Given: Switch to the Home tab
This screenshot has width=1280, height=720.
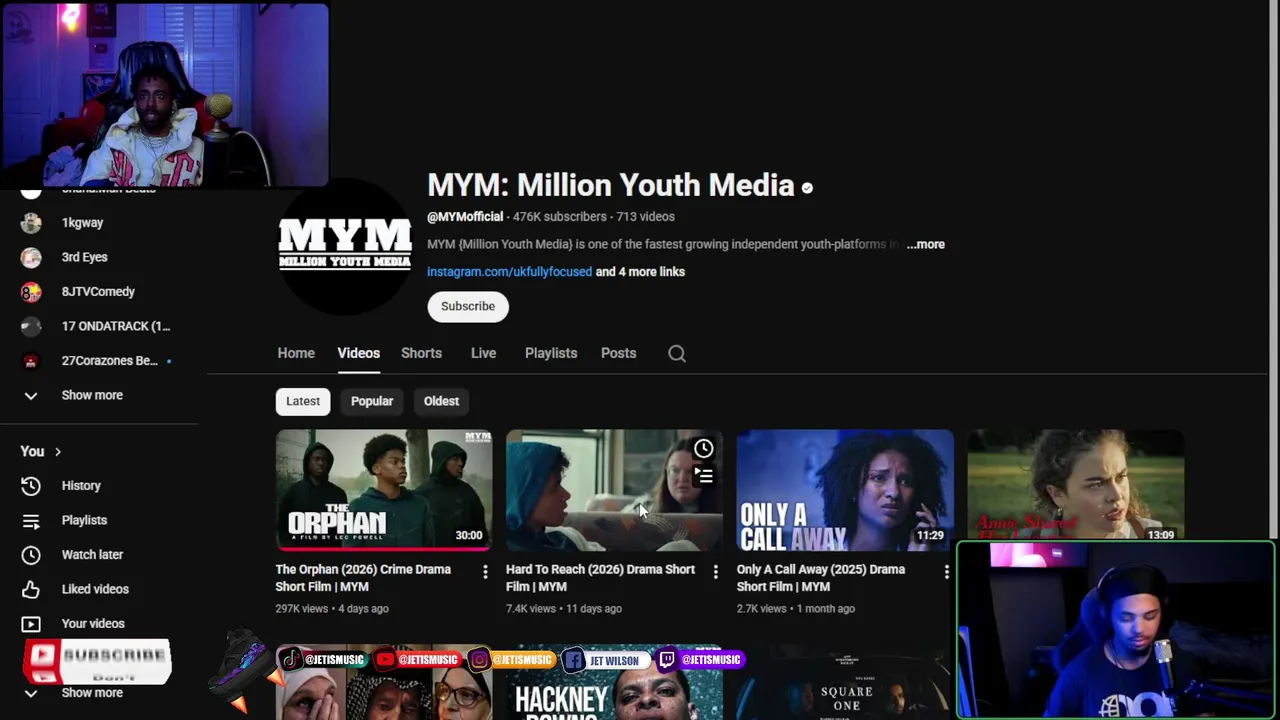Looking at the screenshot, I should [296, 353].
